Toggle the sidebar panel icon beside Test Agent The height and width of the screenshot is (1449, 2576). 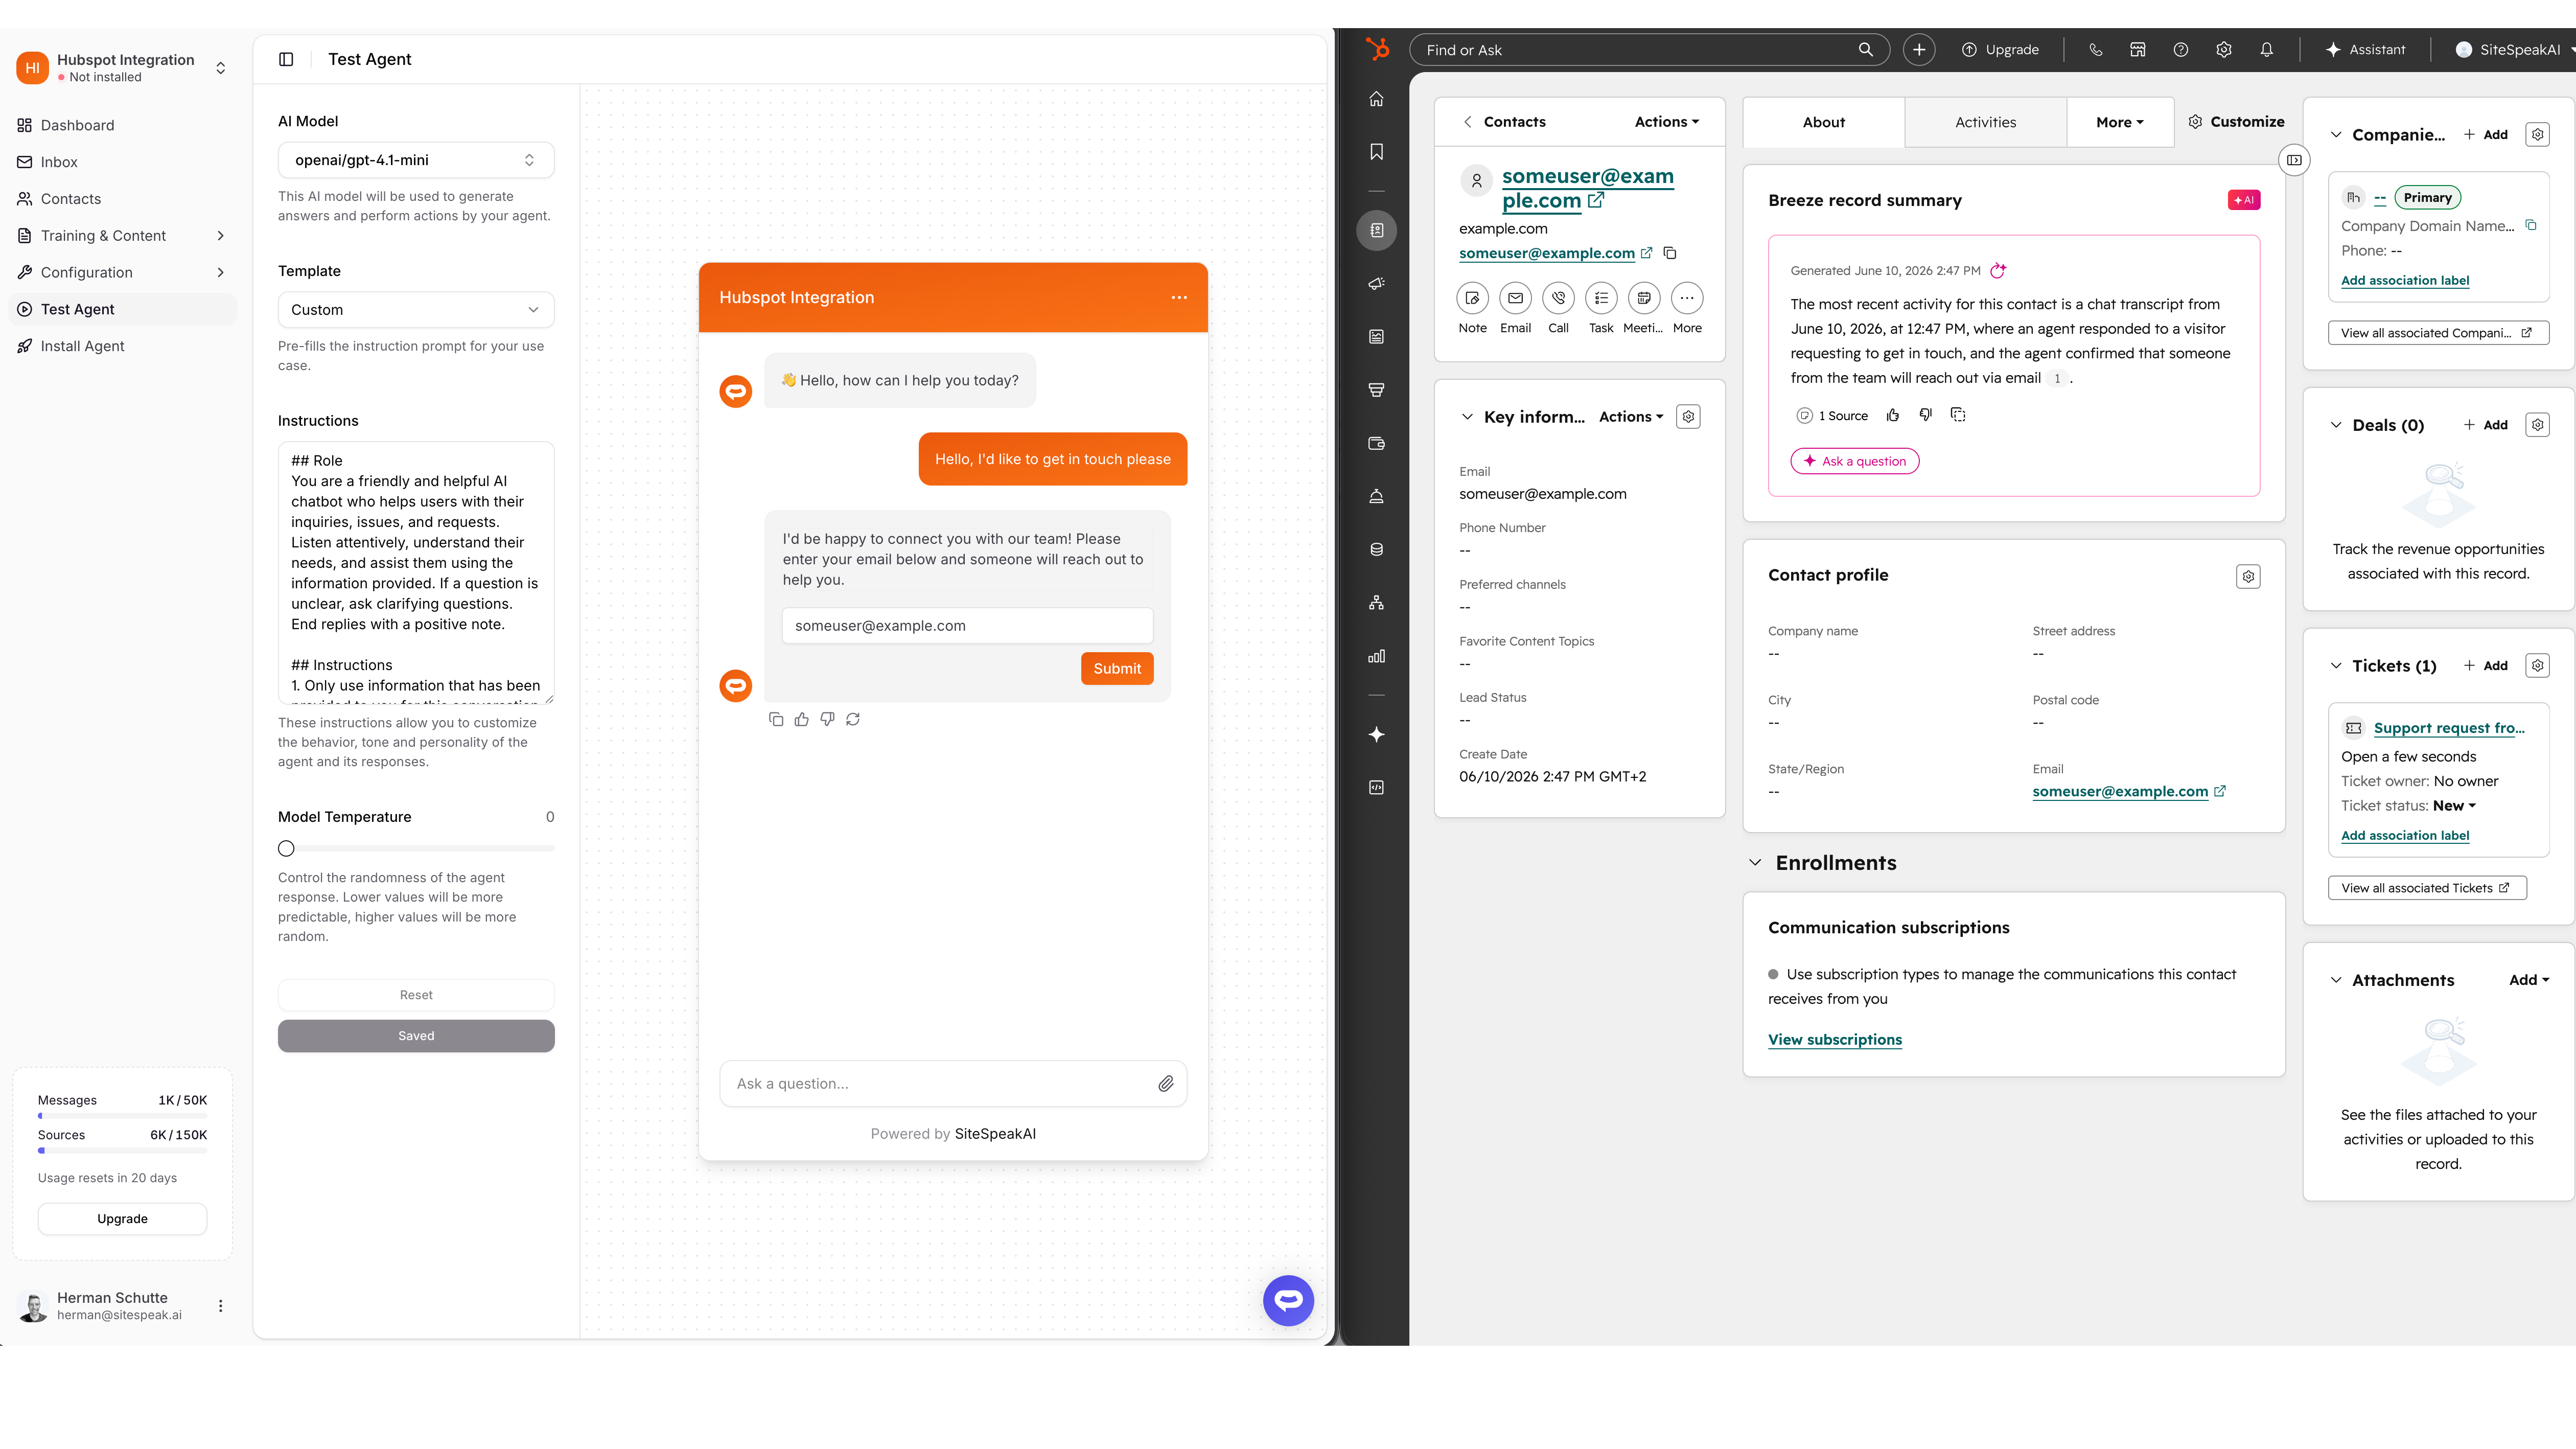tap(286, 59)
